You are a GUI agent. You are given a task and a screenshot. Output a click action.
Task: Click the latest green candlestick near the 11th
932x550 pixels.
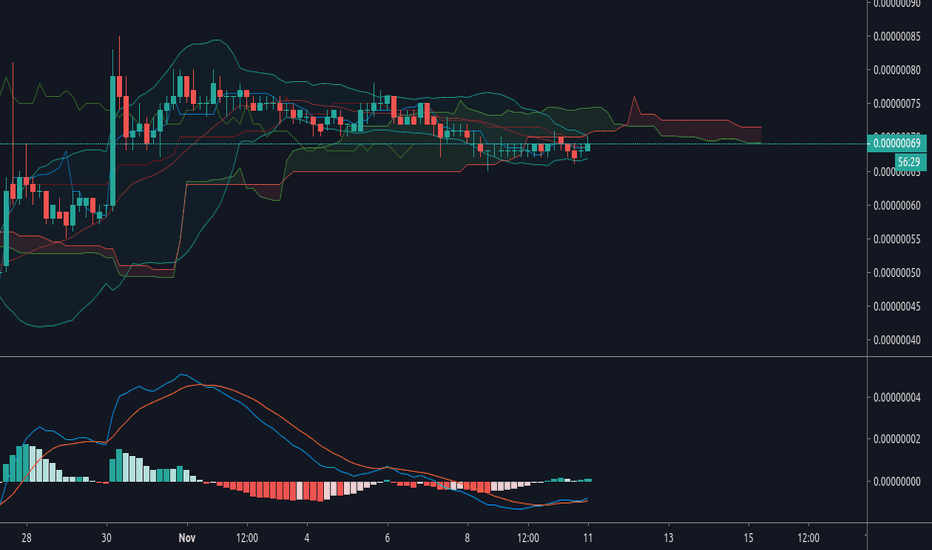[x=587, y=147]
